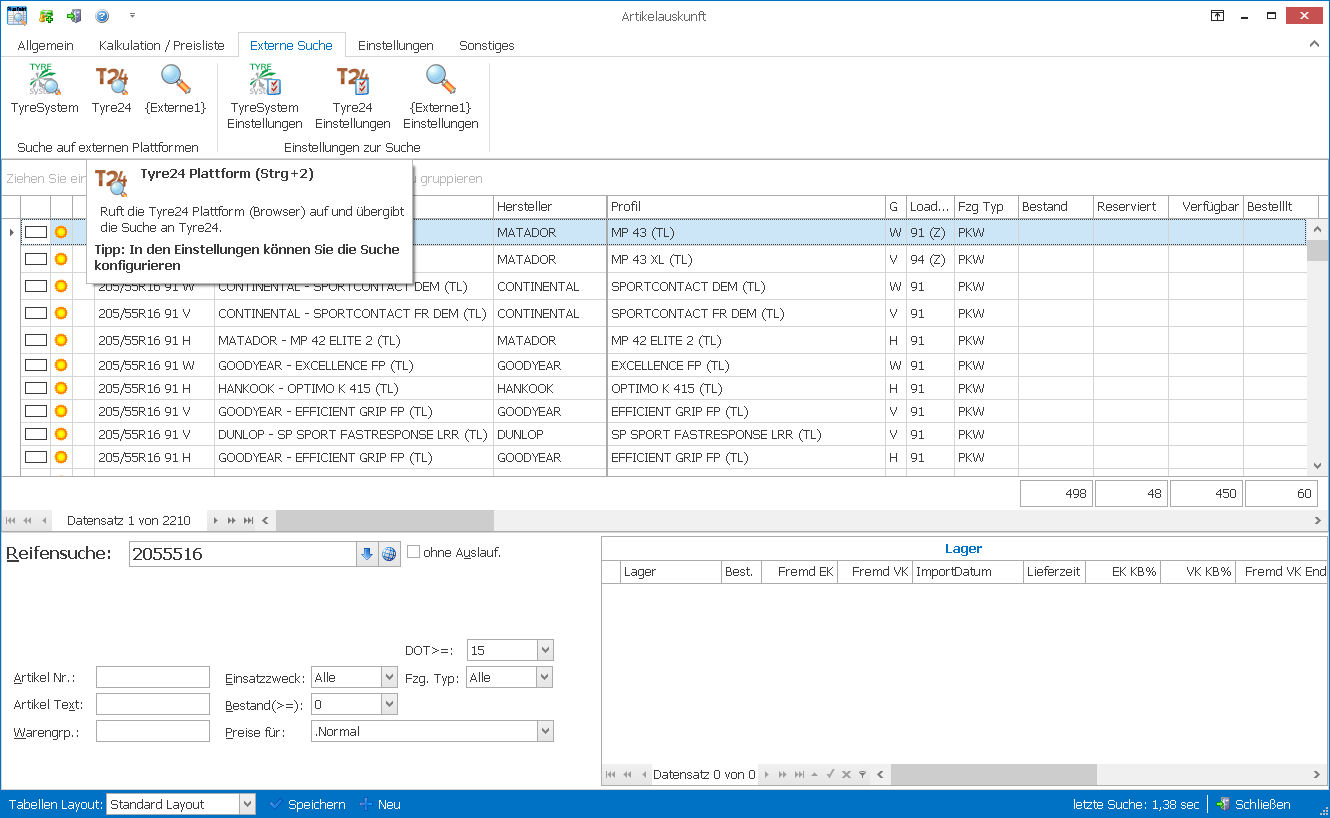The height and width of the screenshot is (818, 1330).
Task: Tick checkbox of MATADOR MP 43 XL row
Action: coord(36,259)
